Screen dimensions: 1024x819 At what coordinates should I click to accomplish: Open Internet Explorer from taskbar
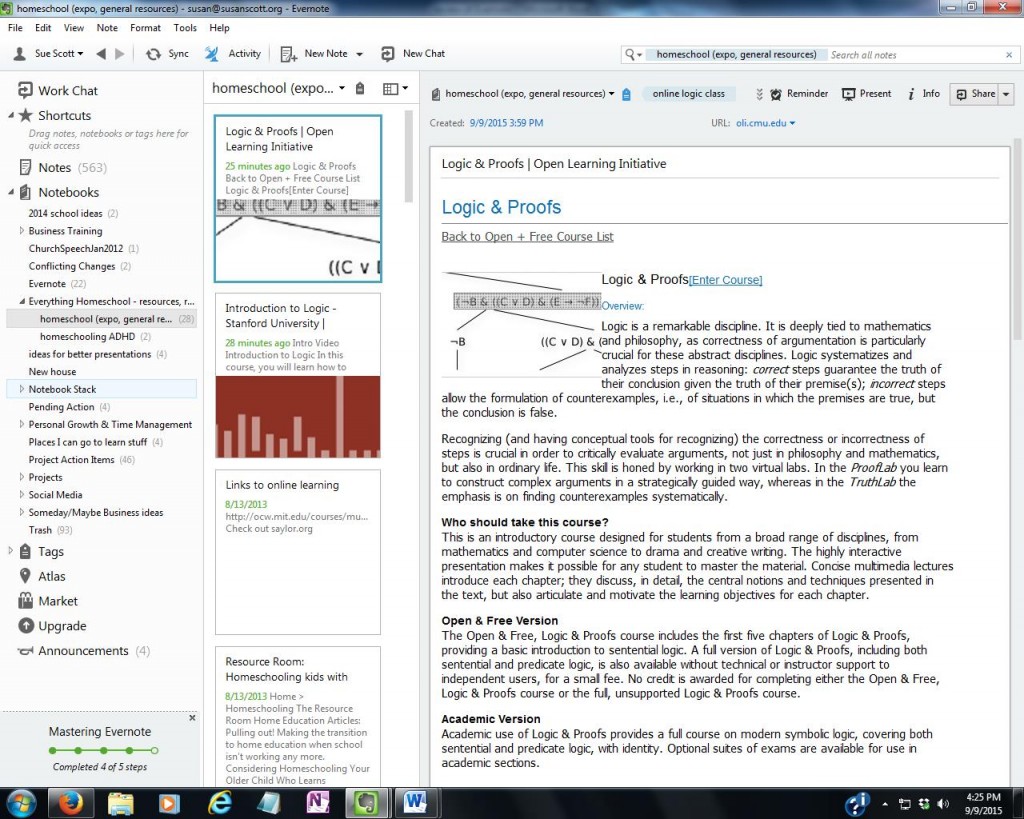pyautogui.click(x=219, y=803)
